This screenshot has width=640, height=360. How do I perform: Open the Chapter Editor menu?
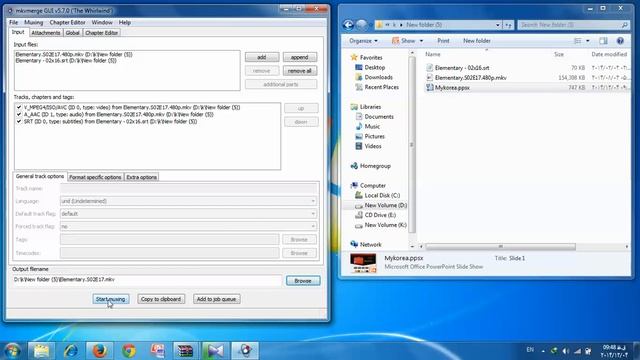click(67, 22)
